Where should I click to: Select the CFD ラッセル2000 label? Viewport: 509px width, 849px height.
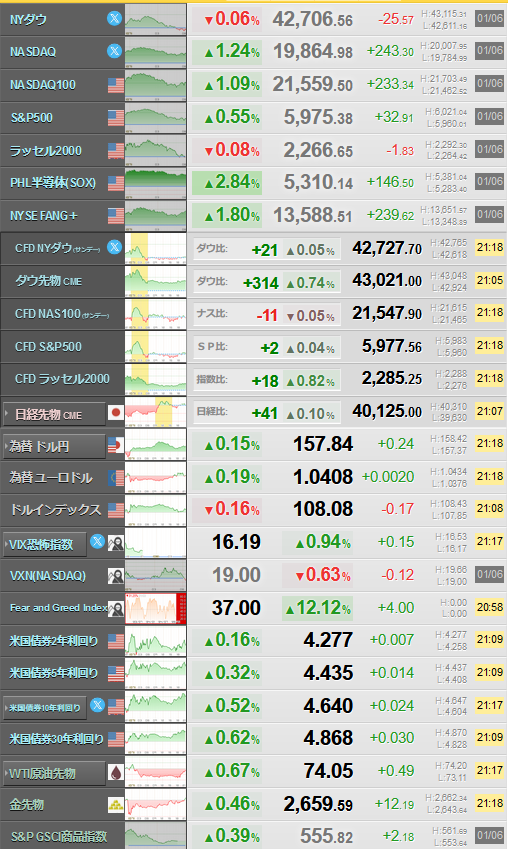[x=62, y=378]
